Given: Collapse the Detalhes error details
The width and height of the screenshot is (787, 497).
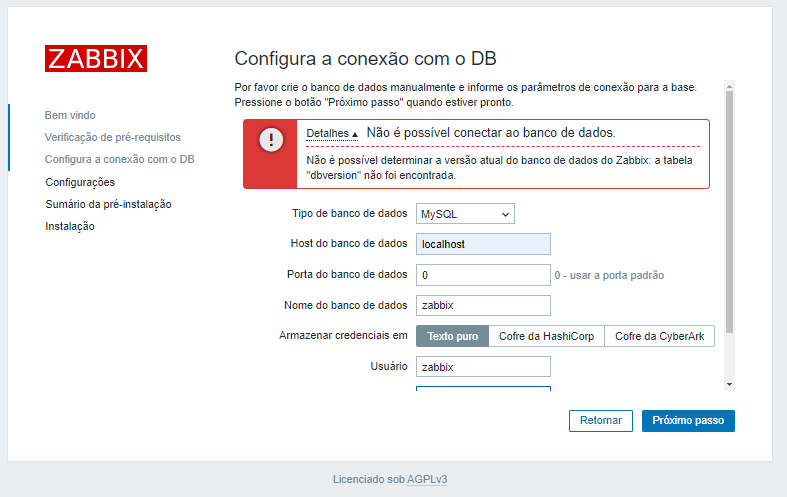Looking at the screenshot, I should [x=332, y=134].
